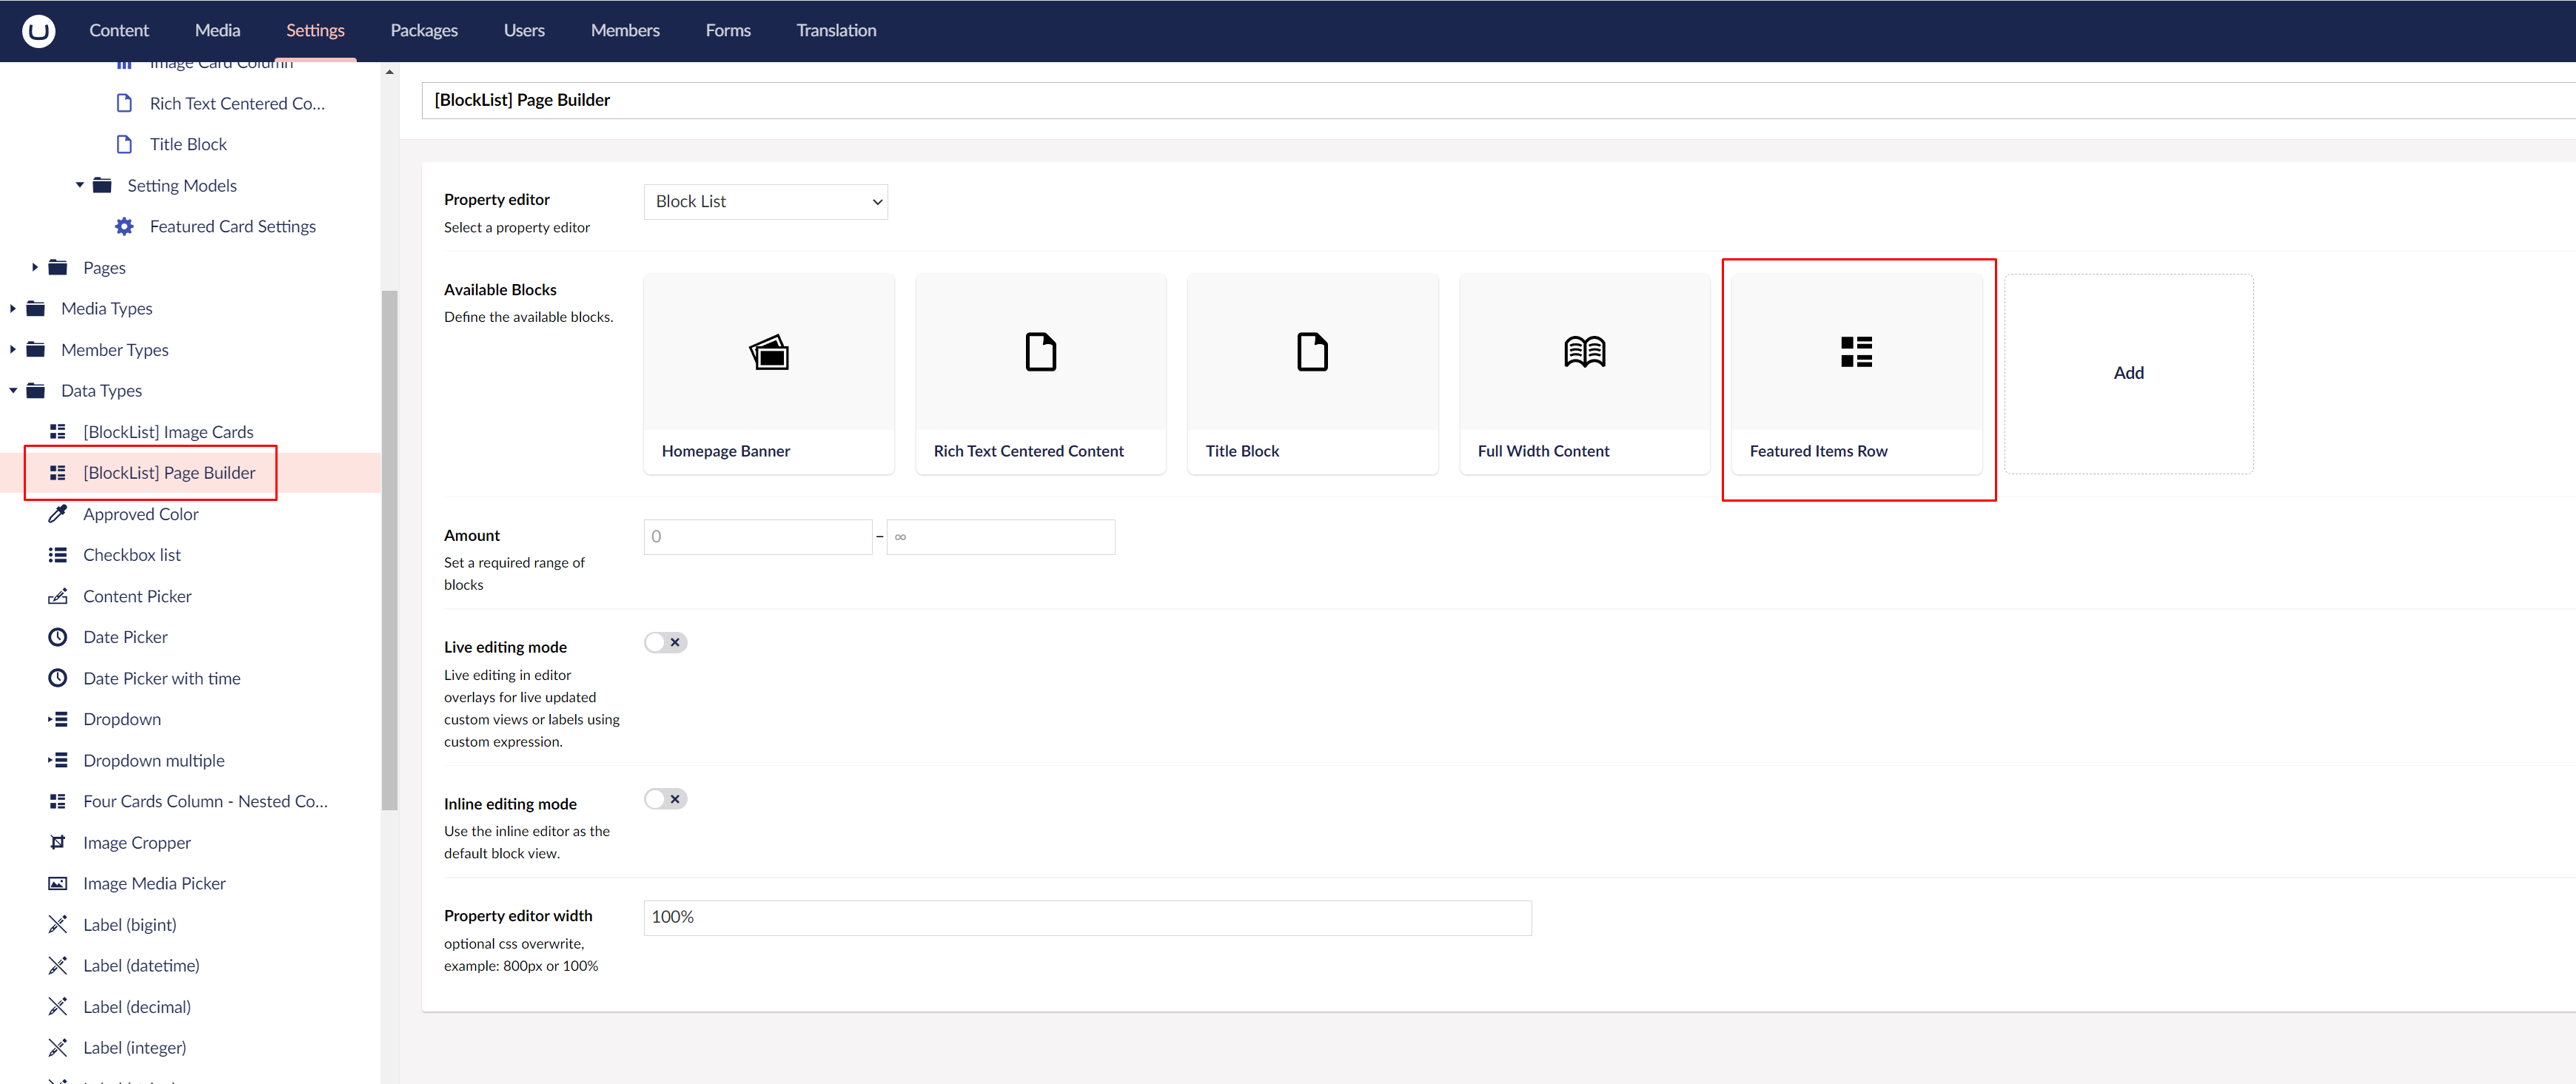Select Title Block tree item
Image resolution: width=2576 pixels, height=1084 pixels.
tap(188, 144)
